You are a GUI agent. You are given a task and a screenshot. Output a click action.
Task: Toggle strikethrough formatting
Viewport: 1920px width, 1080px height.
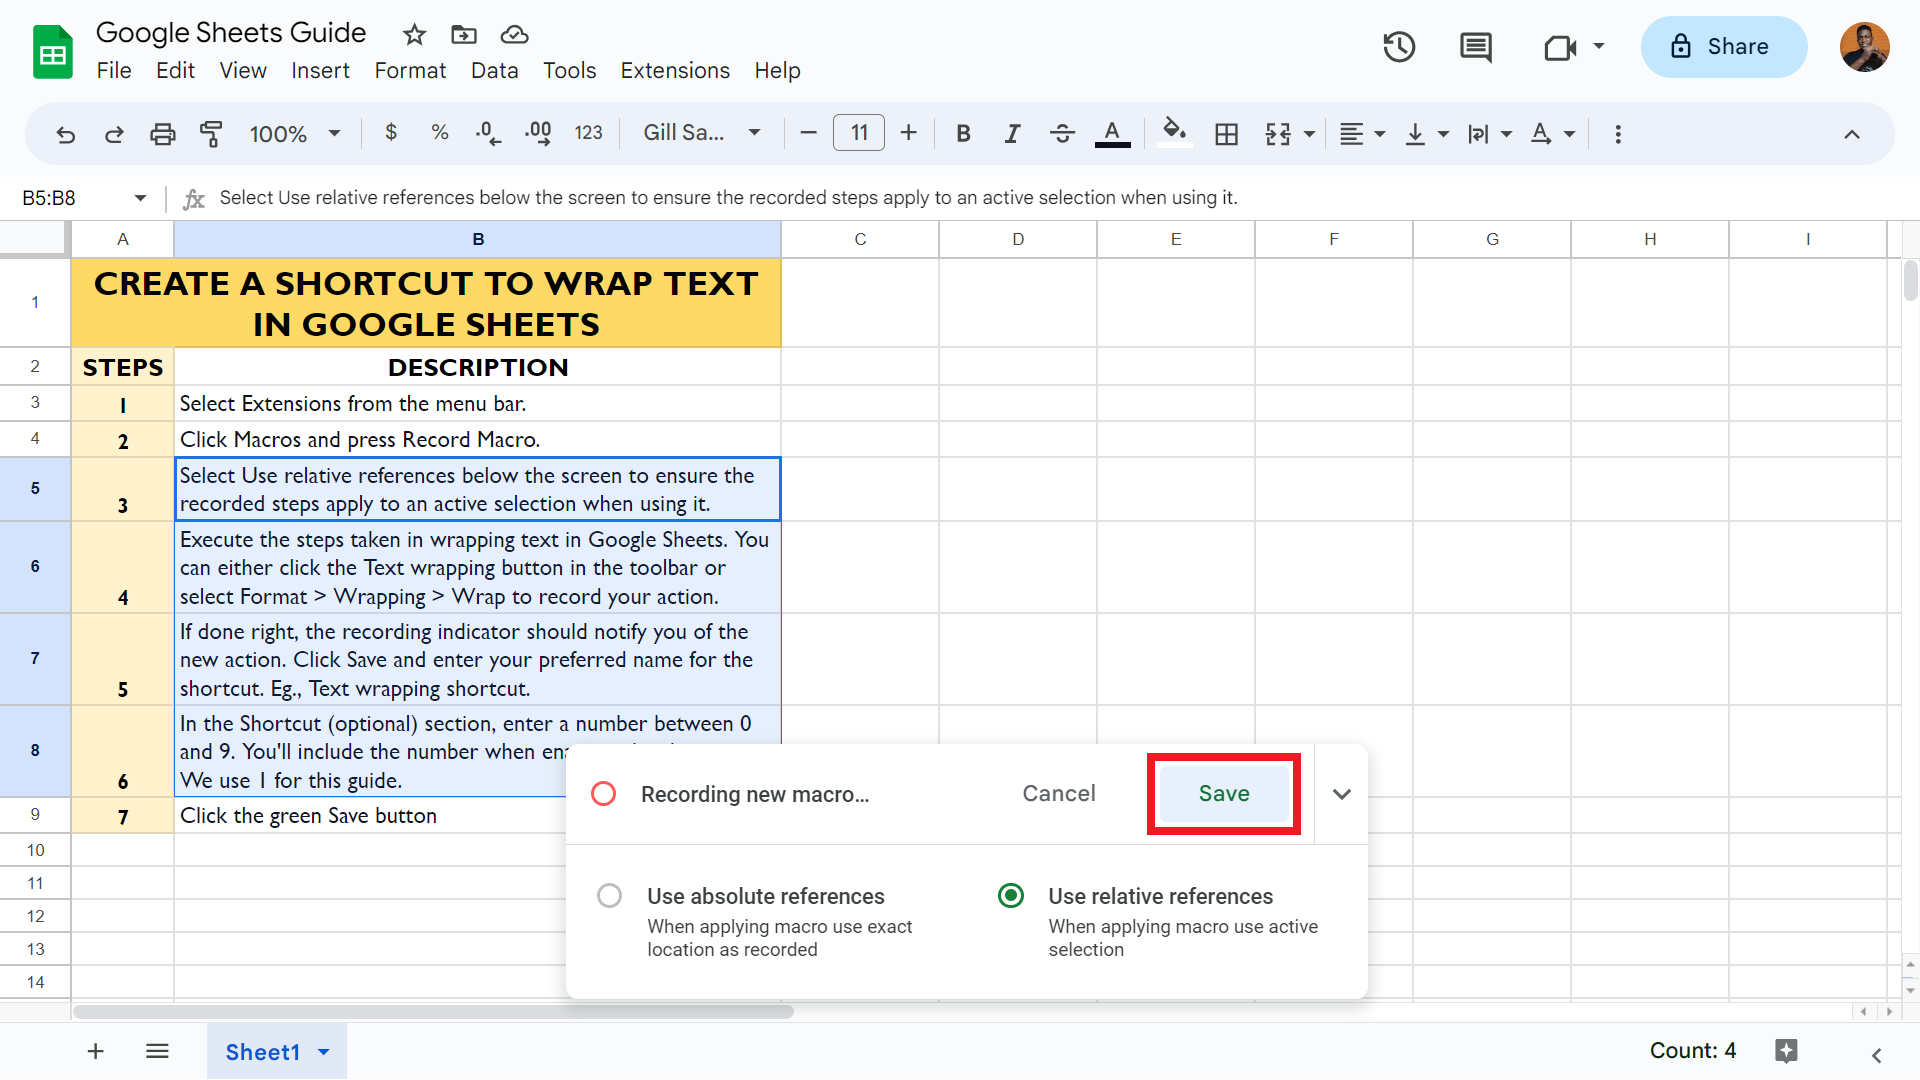[1062, 133]
